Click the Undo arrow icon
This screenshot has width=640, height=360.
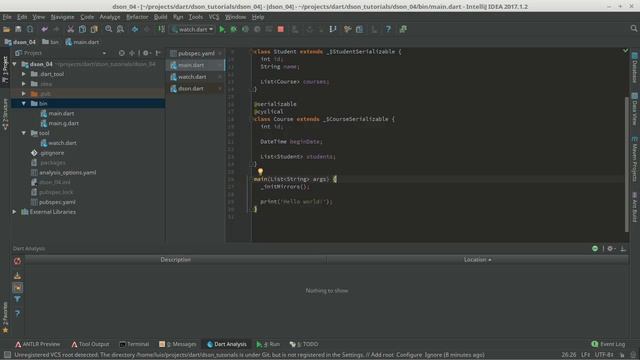(x=44, y=29)
